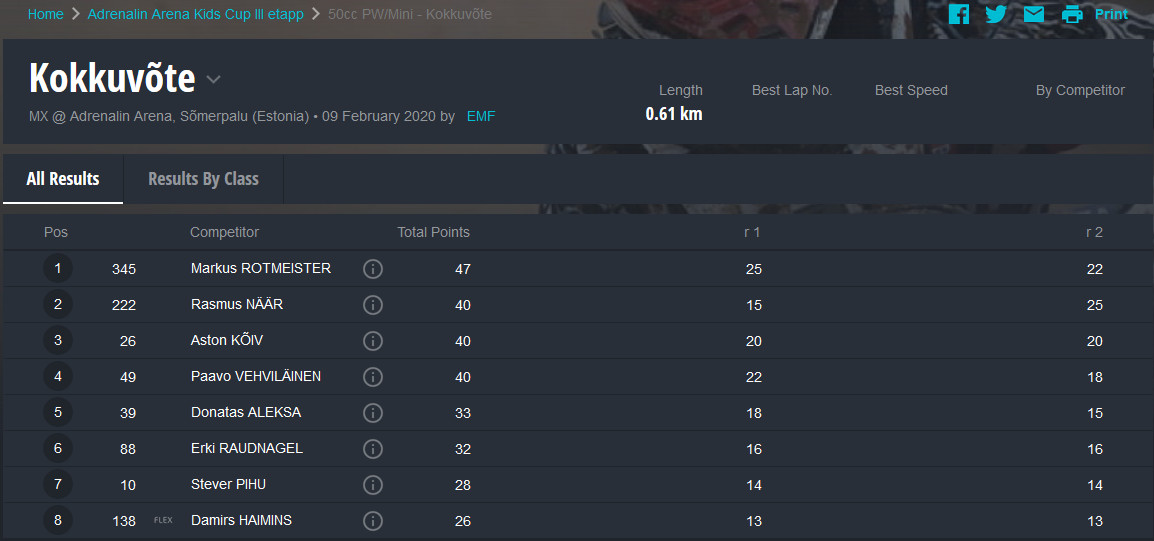Select By Competitor header option
The image size is (1154, 541).
(x=1080, y=91)
